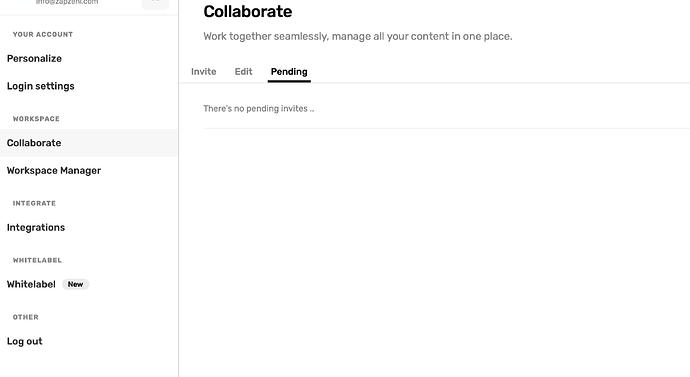Open the Integrations page
Screen dimensions: 690x377
36,227
